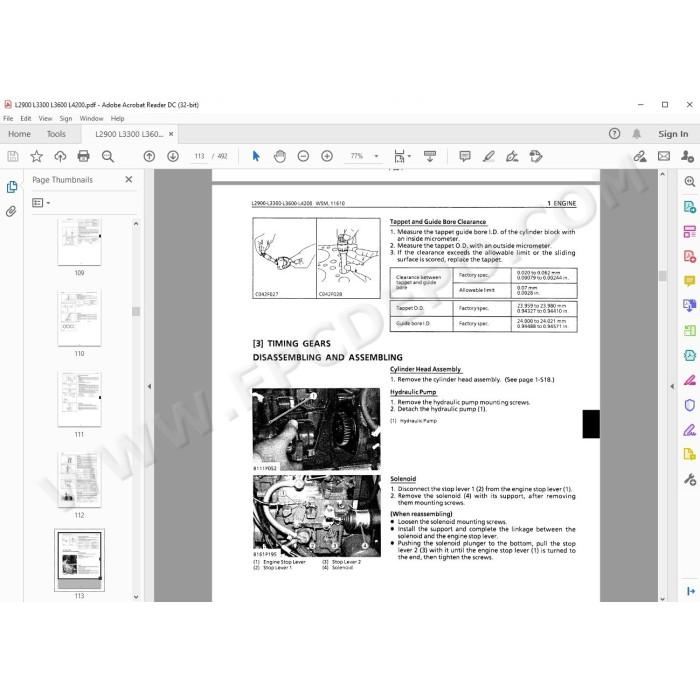Select the L2900 L3300 L360... document tab

coord(129,134)
